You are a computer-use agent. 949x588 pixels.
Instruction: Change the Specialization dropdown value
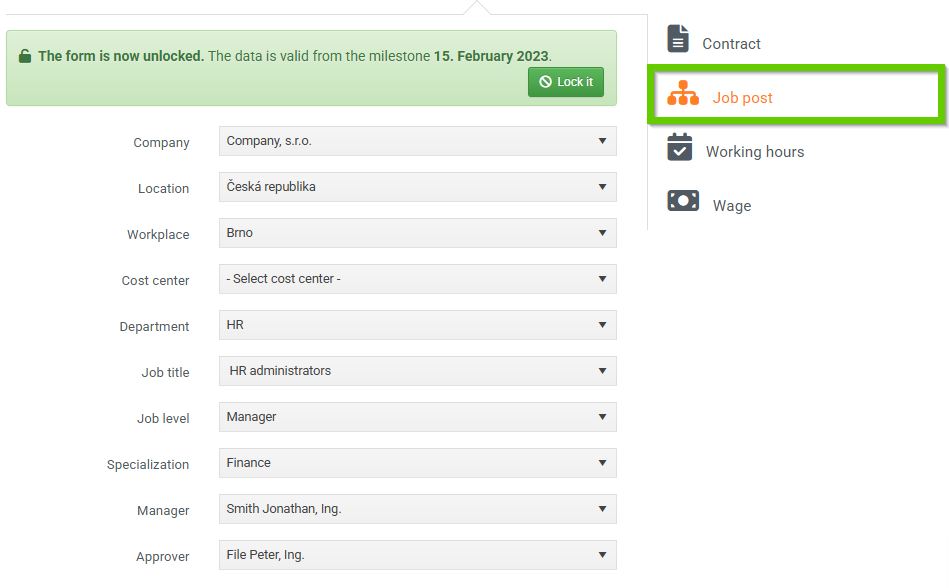coord(417,463)
